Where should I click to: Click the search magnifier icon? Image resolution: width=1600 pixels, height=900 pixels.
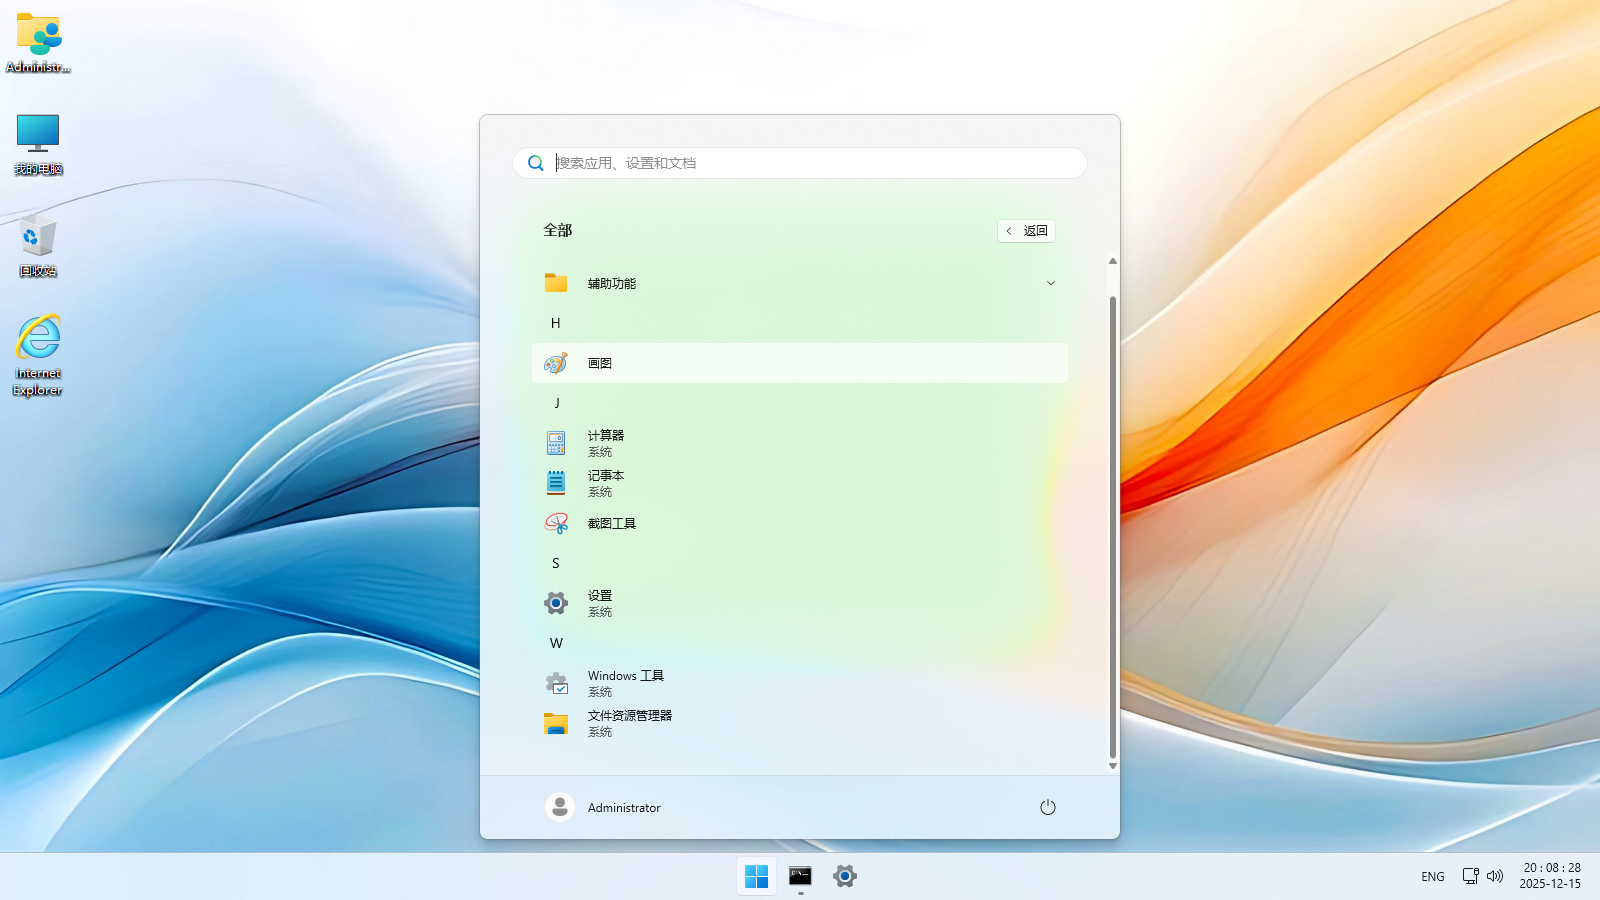(536, 163)
